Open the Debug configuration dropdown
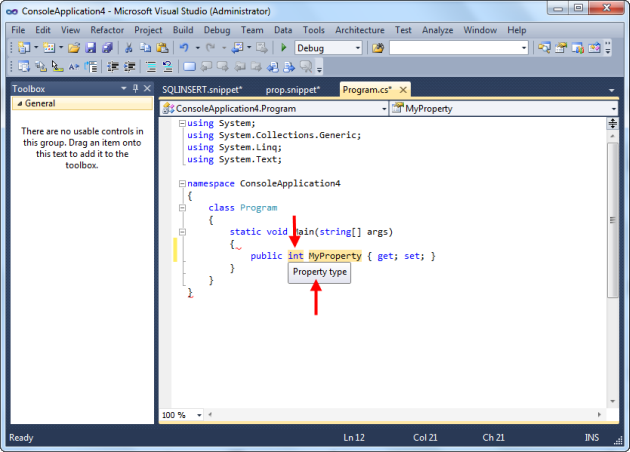630x452 pixels. 357,48
